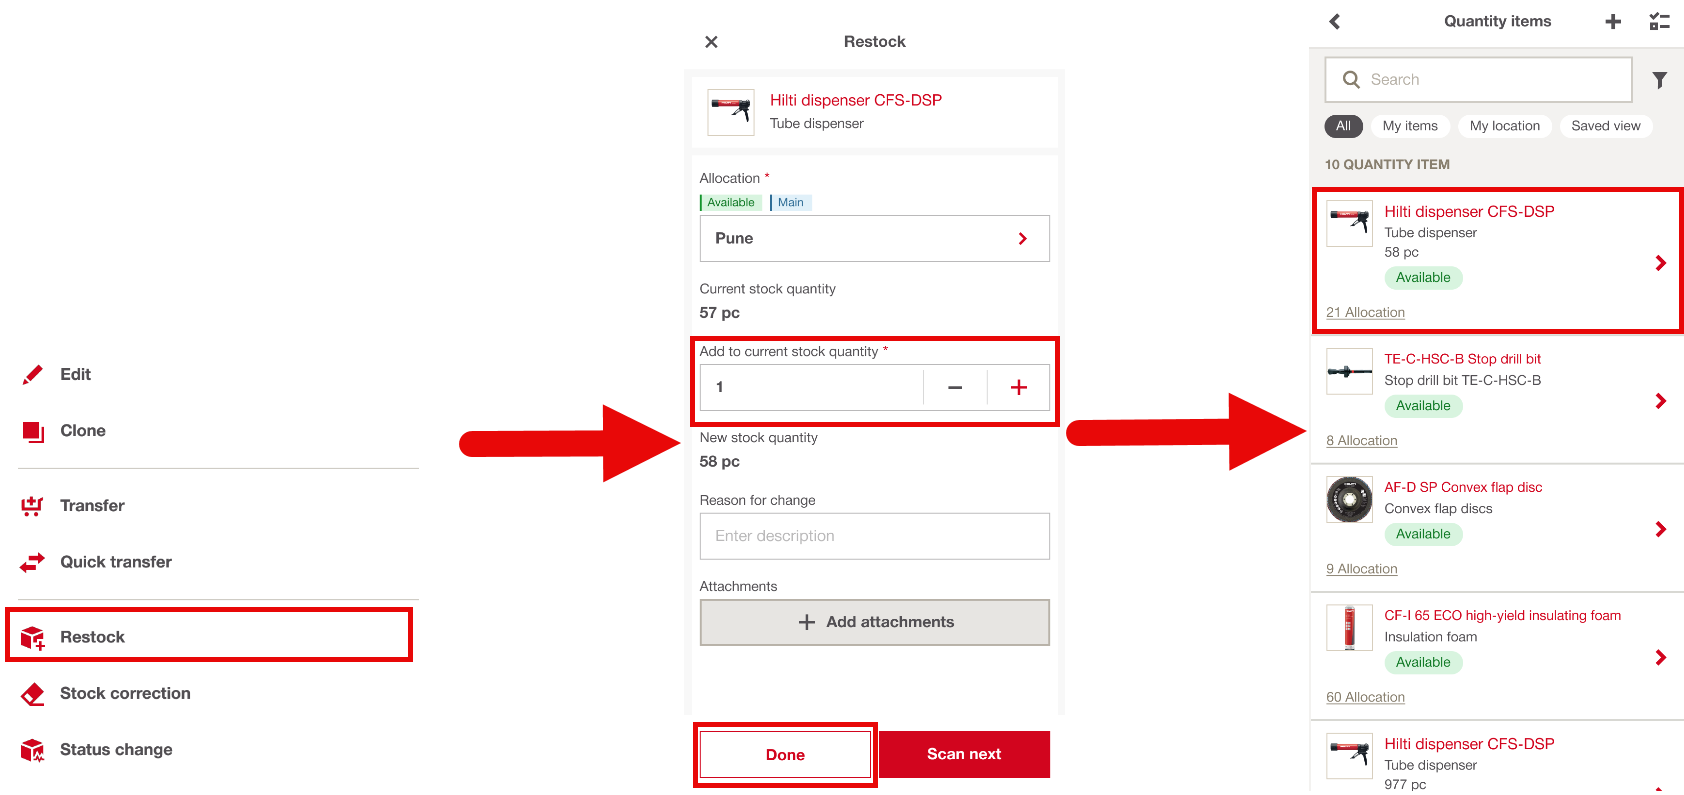
Task: Expand the TE-C-HSC-B Stop drill bit item
Action: tap(1660, 401)
